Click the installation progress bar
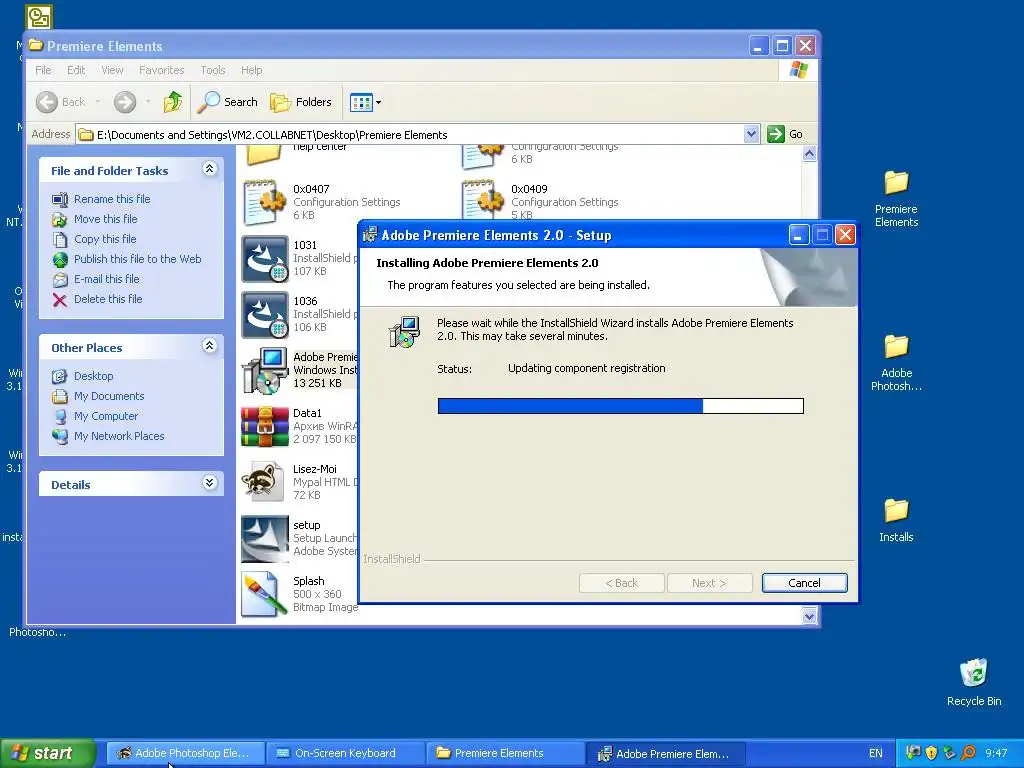Image resolution: width=1024 pixels, height=768 pixels. (620, 406)
